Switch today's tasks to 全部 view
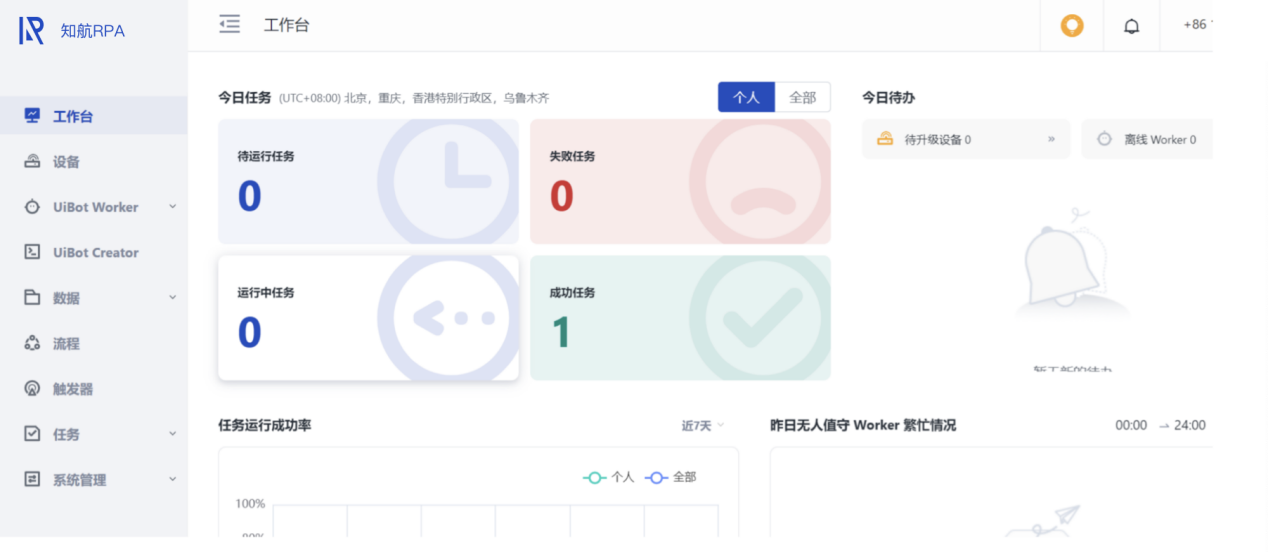The image size is (1268, 552). [x=802, y=97]
